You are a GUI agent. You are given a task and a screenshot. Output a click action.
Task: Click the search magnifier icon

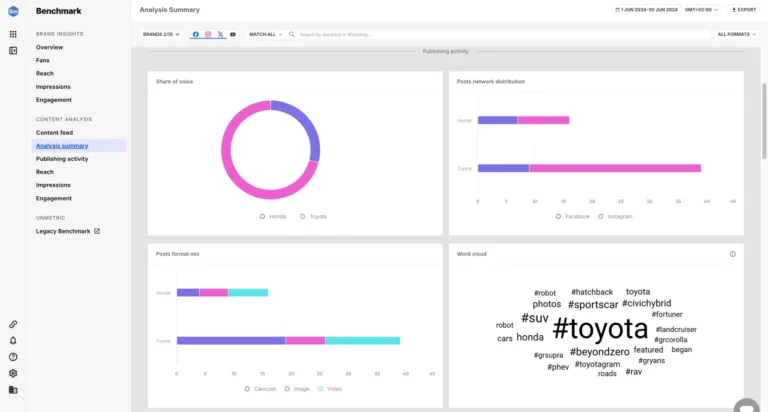point(291,34)
